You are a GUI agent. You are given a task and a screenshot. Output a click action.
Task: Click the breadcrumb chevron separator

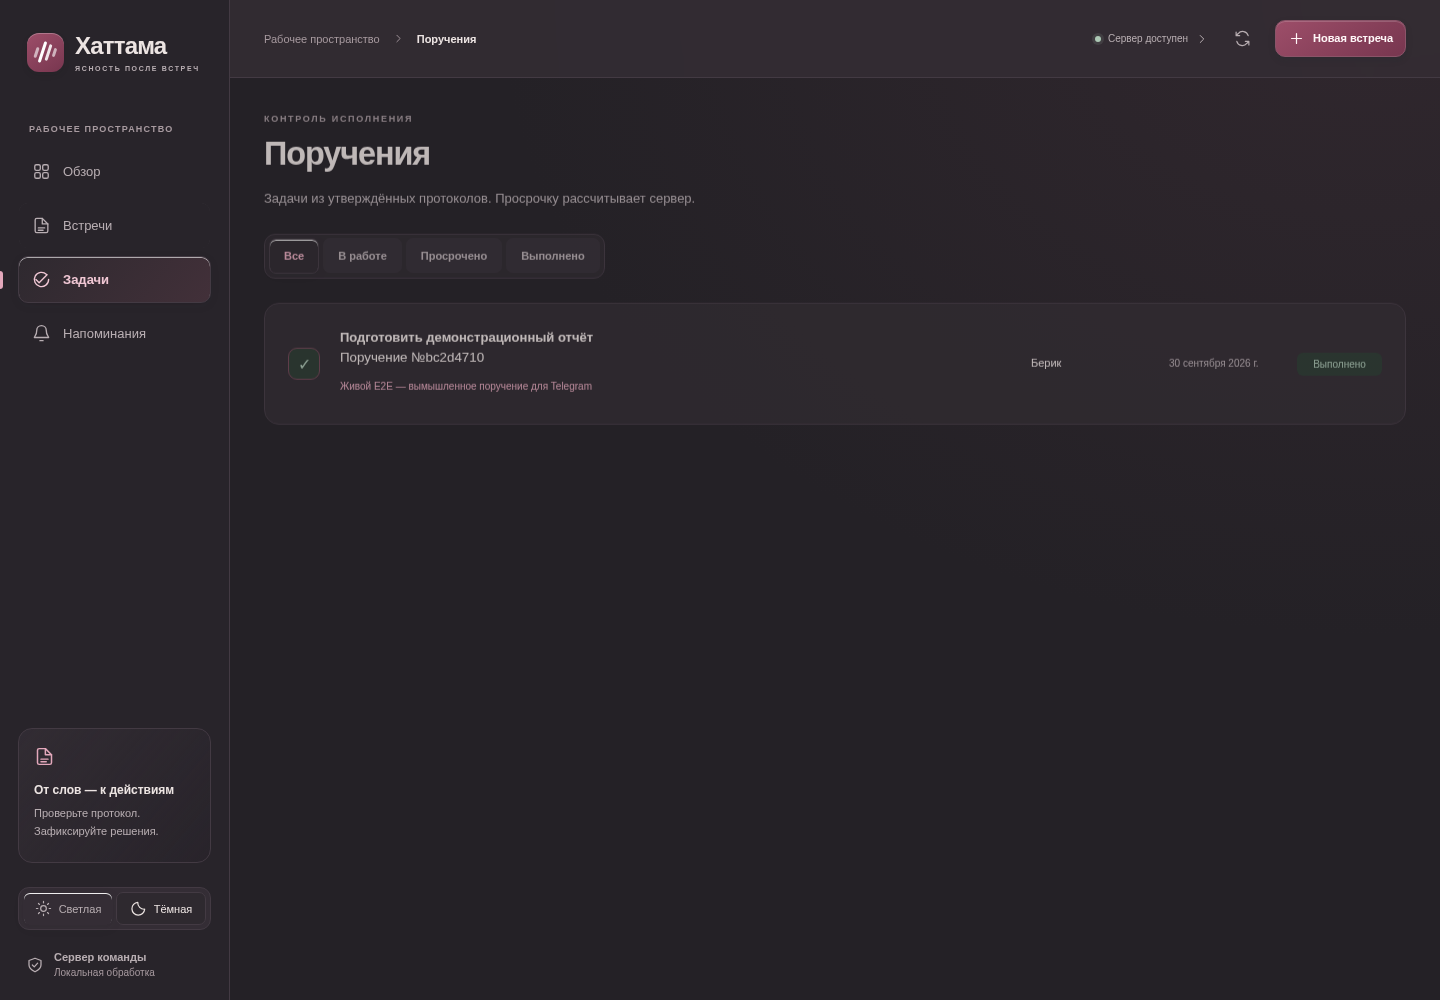tap(398, 39)
